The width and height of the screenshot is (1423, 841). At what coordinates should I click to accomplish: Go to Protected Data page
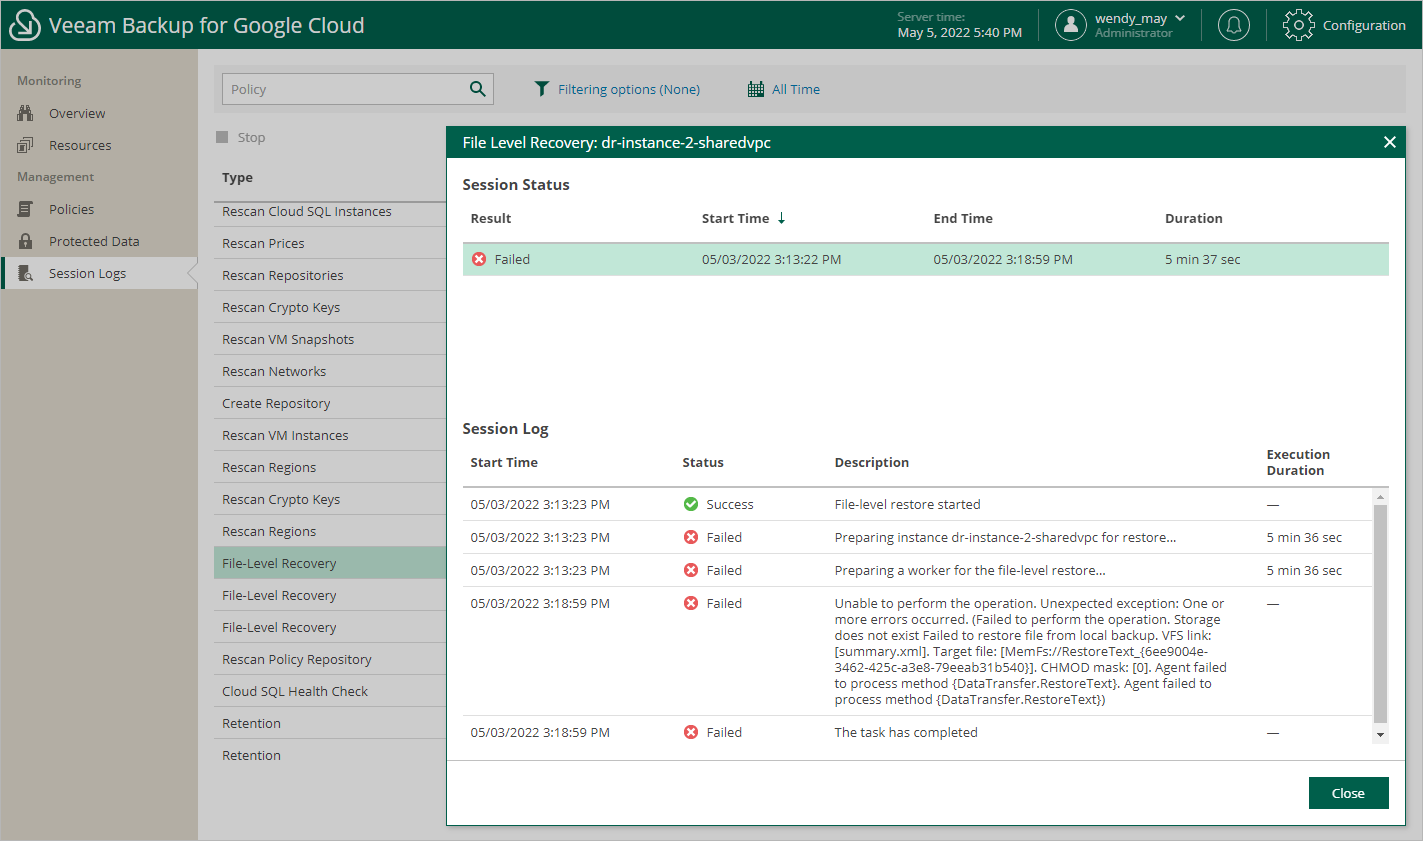point(94,241)
